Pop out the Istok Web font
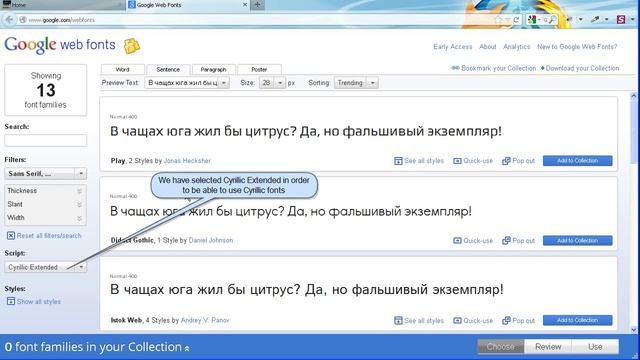This screenshot has width=640, height=360. [x=518, y=320]
